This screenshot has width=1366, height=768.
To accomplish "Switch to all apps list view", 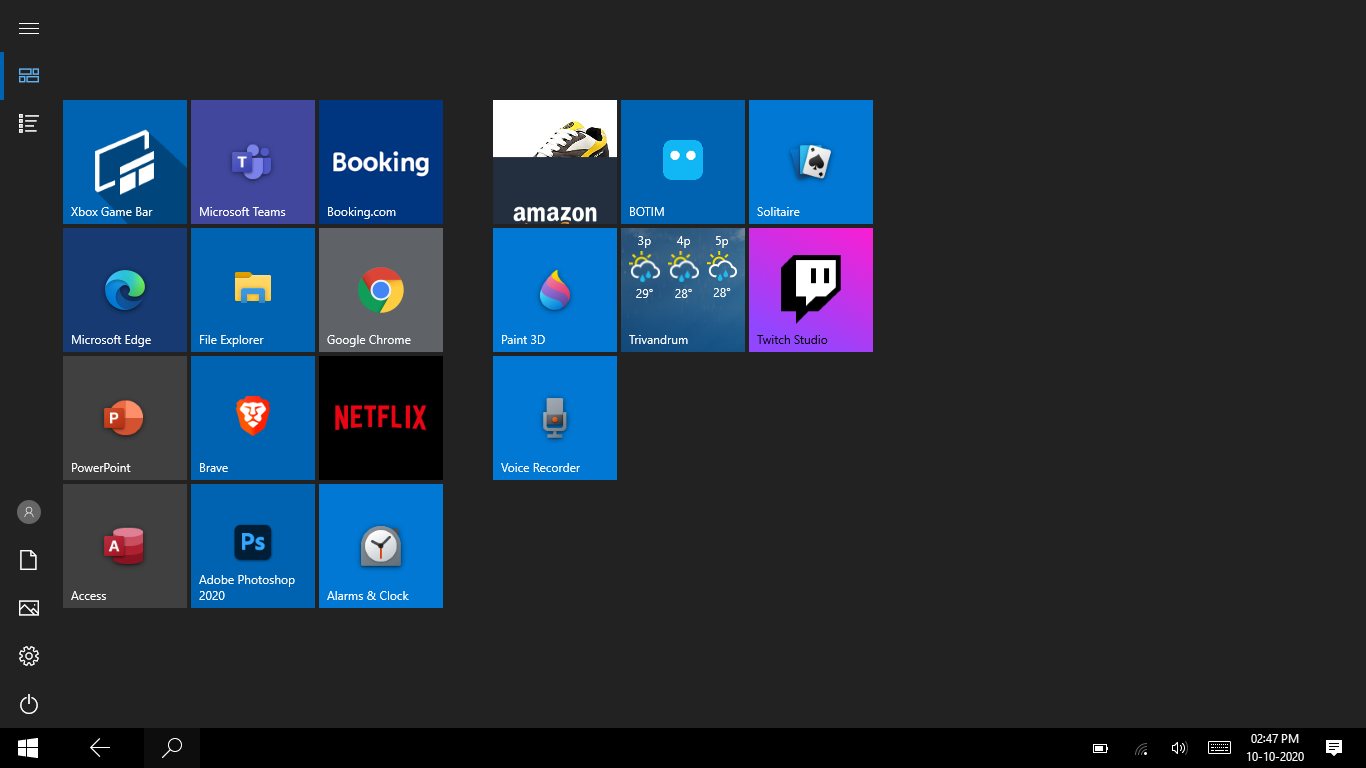I will pyautogui.click(x=29, y=124).
